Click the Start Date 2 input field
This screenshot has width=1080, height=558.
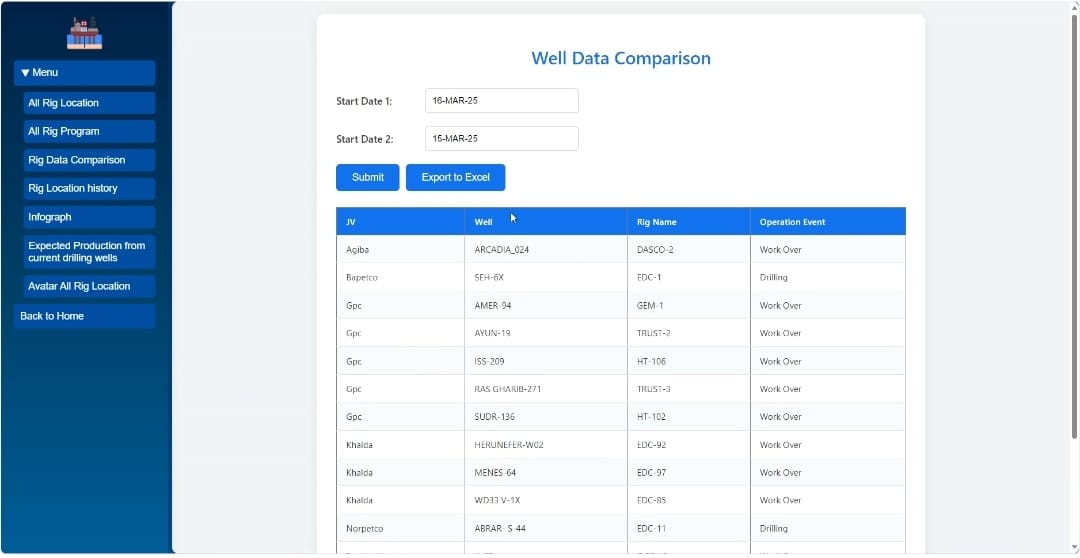[501, 138]
